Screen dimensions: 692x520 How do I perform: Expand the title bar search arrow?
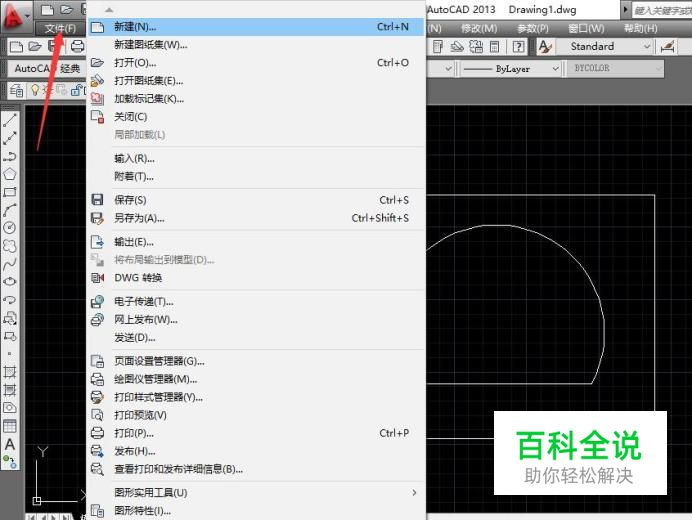(x=625, y=9)
